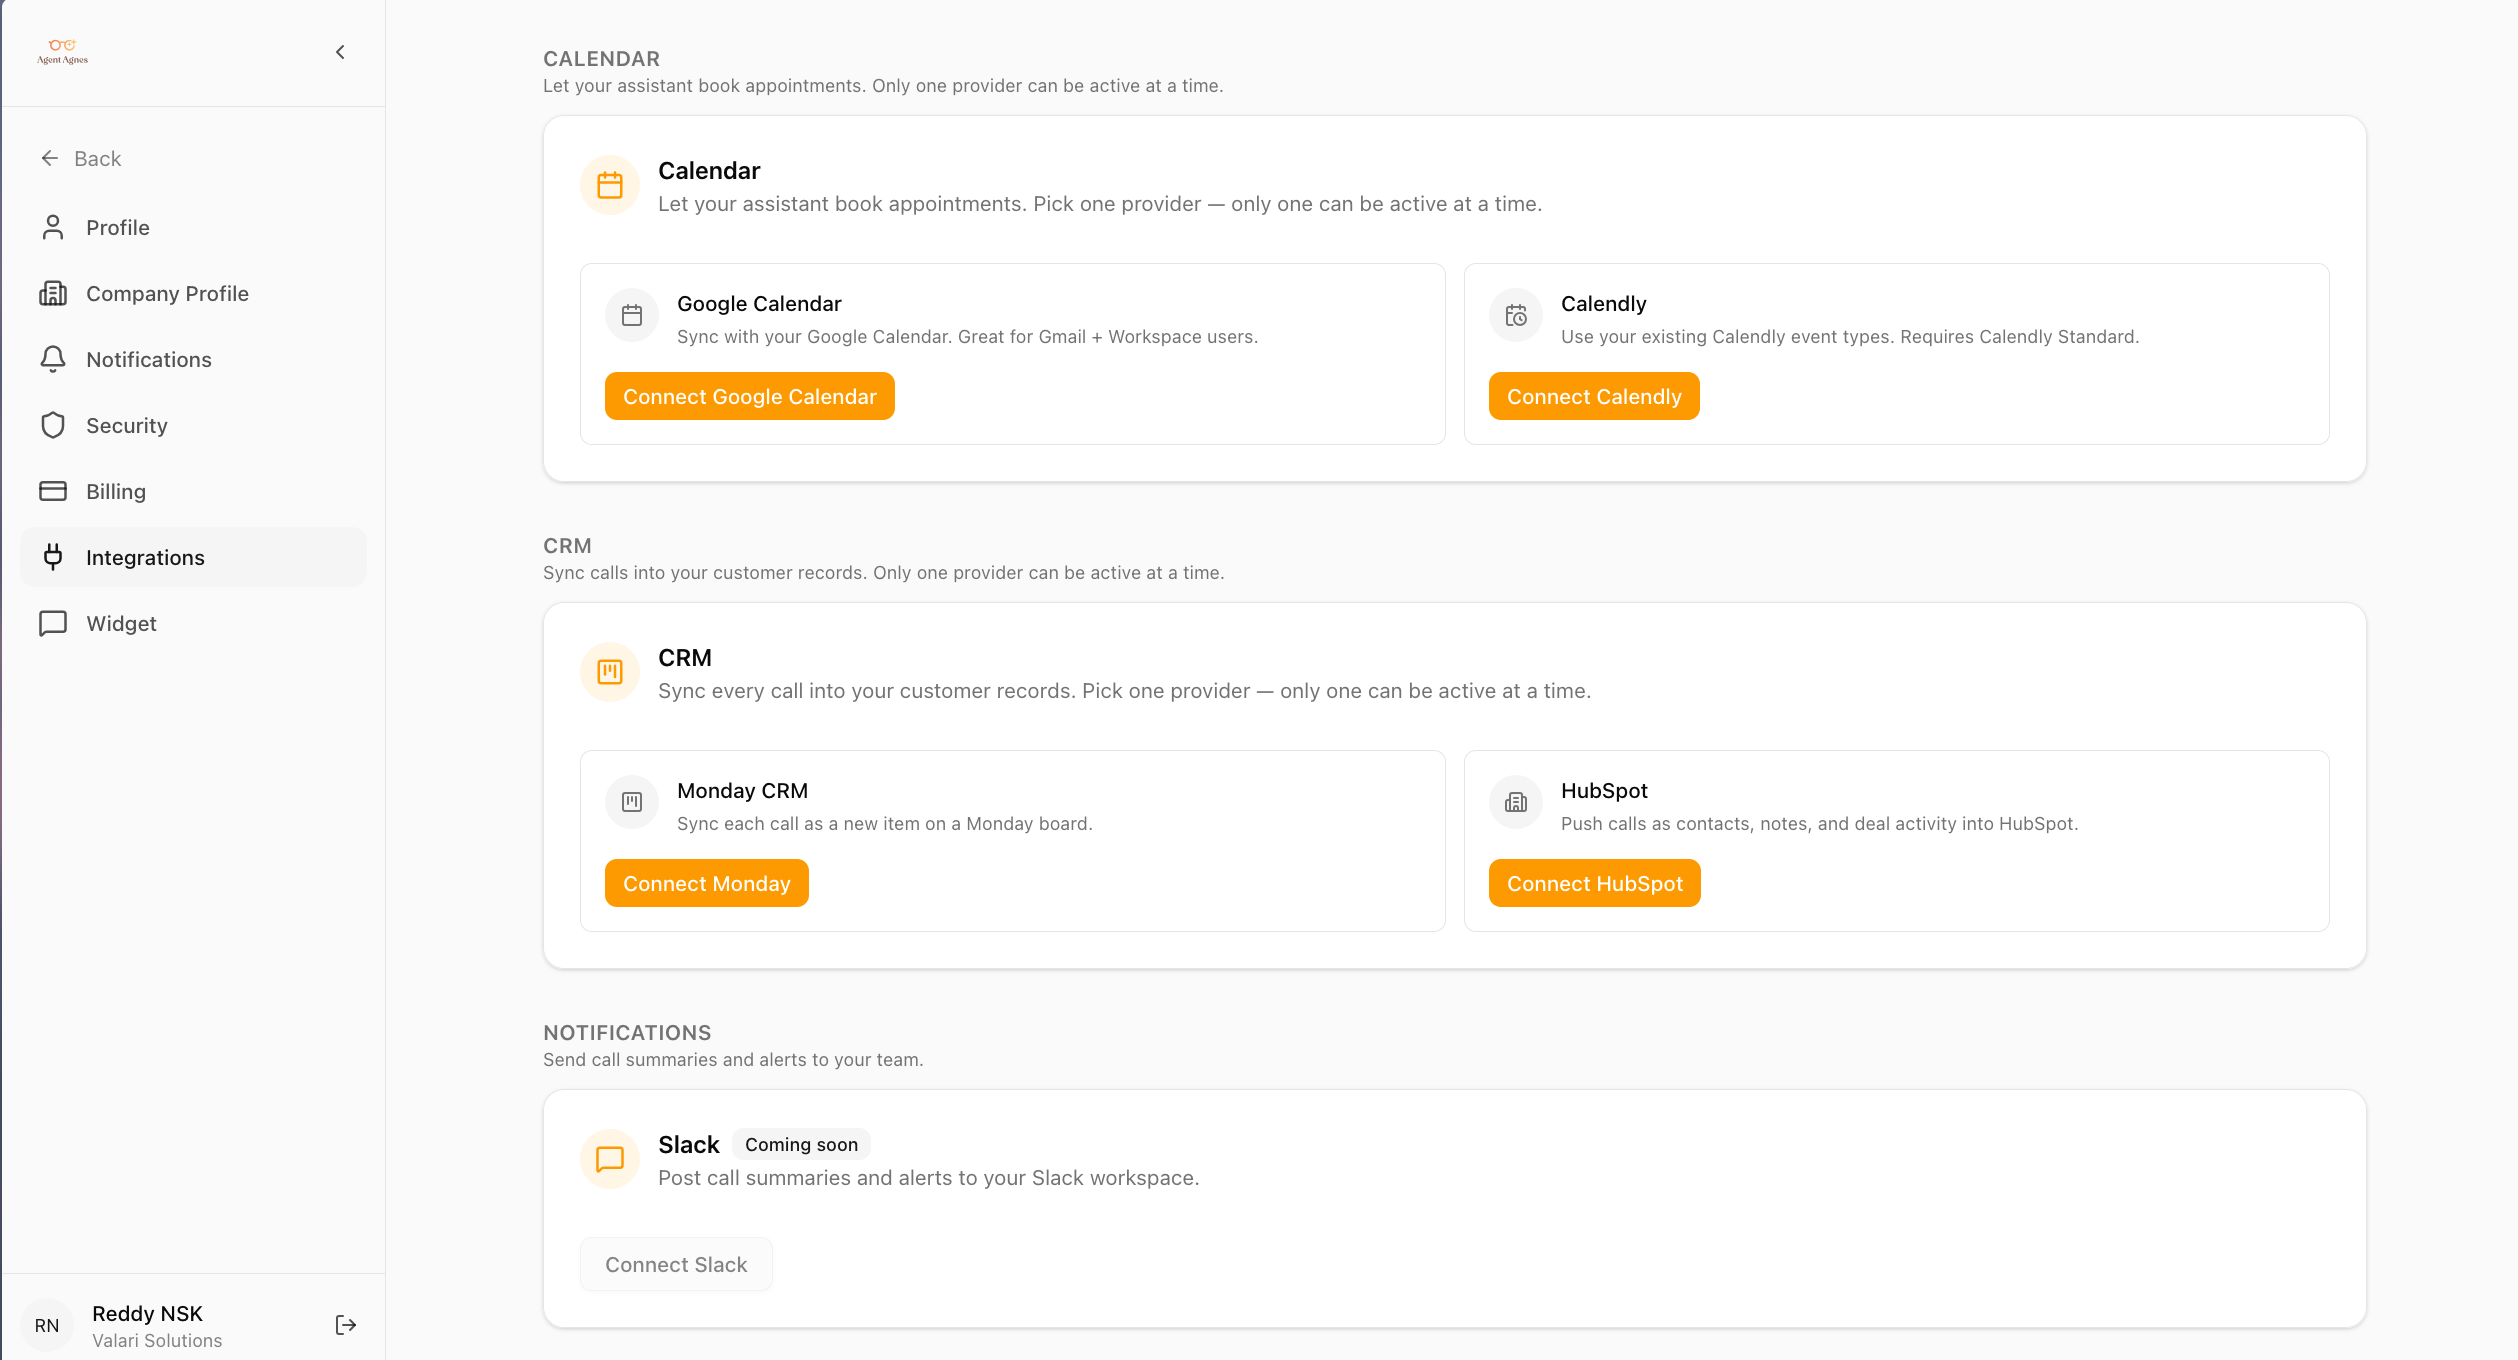Viewport: 2518px width, 1360px height.
Task: Click the Integrations plug icon
Action: (53, 557)
